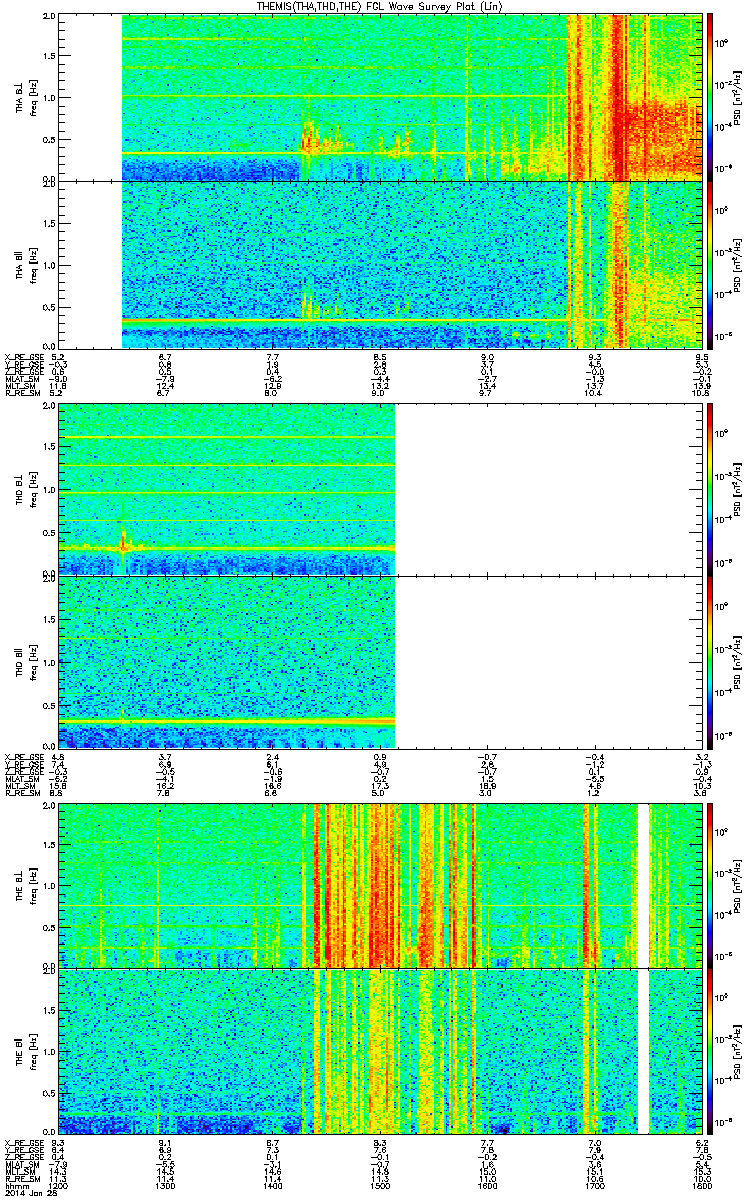The image size is (750, 1200).
Task: Click the THA BL spectrogram panel
Action: point(379,98)
